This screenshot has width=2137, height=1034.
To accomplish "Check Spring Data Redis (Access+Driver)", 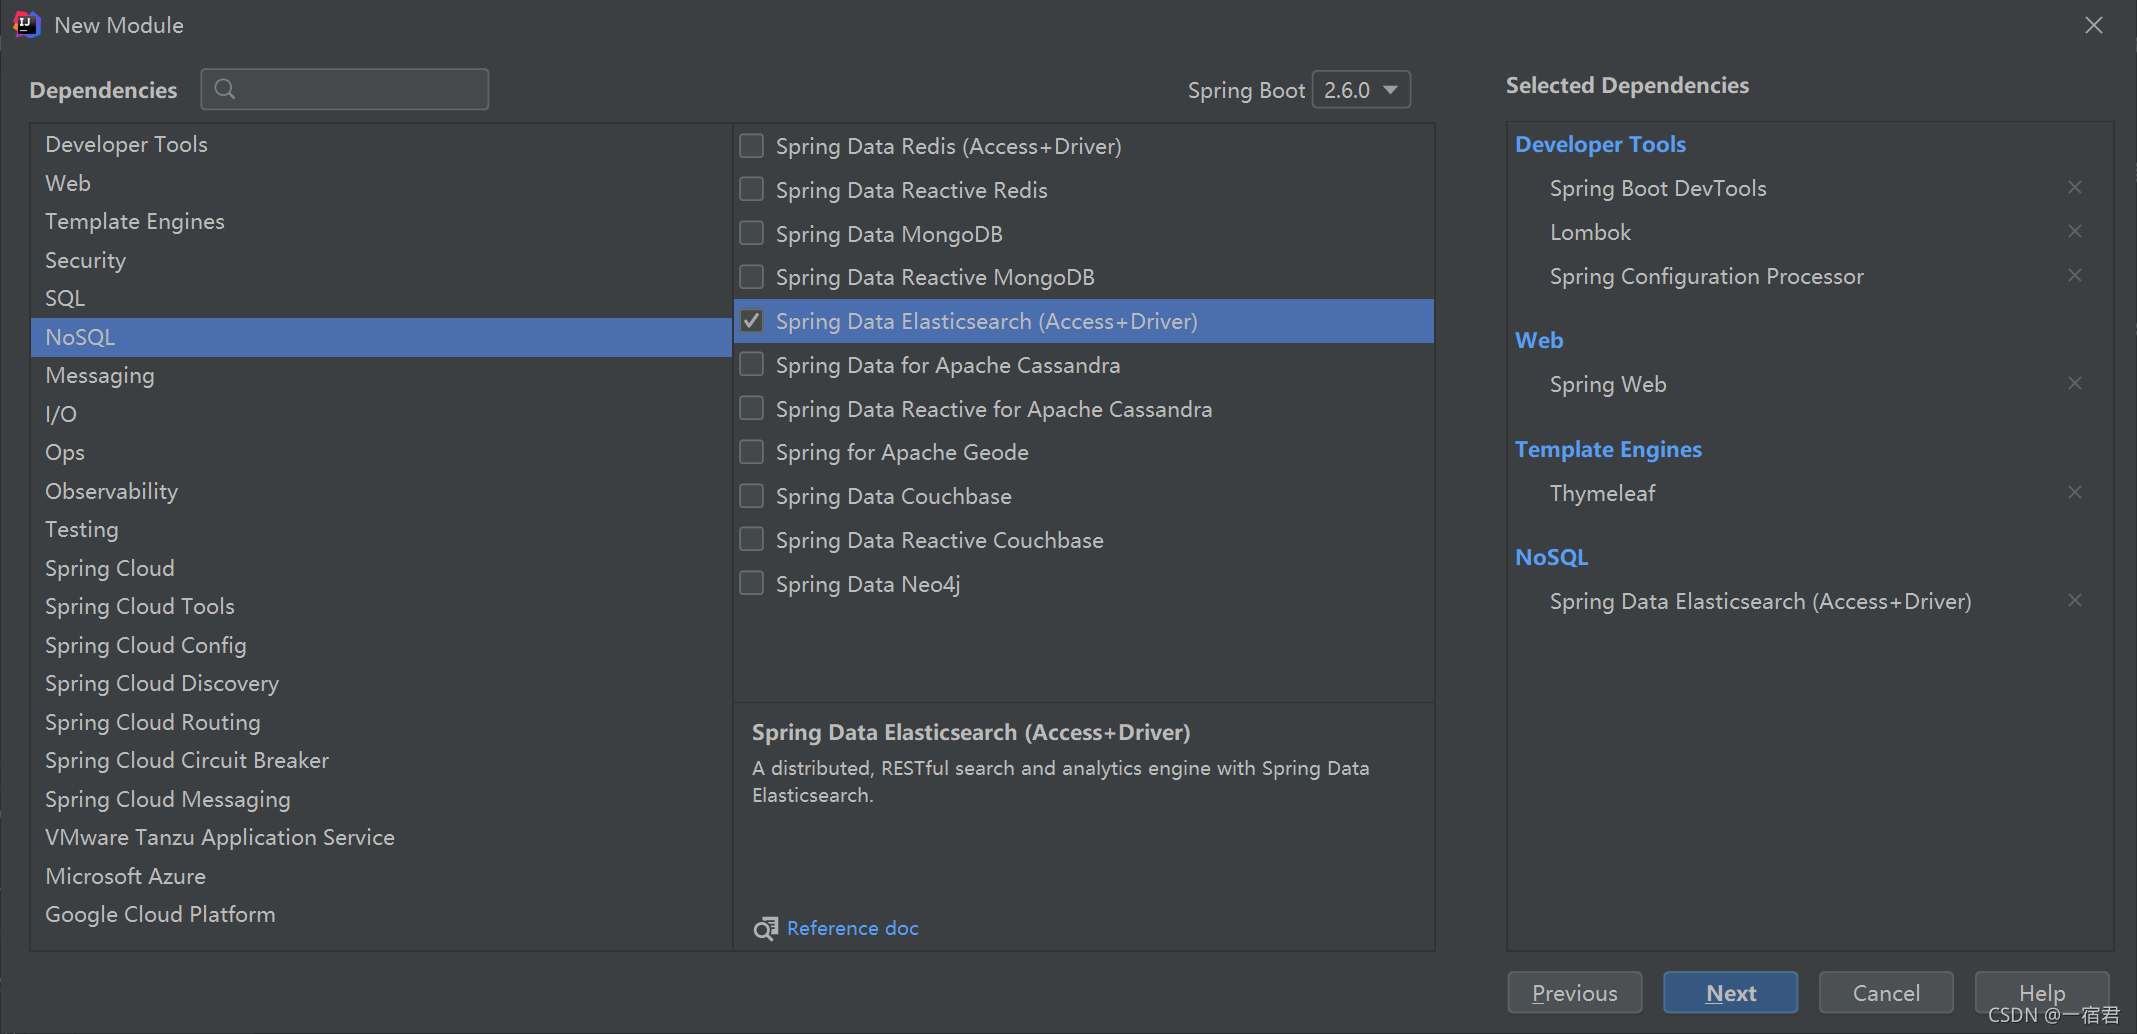I will [x=751, y=146].
